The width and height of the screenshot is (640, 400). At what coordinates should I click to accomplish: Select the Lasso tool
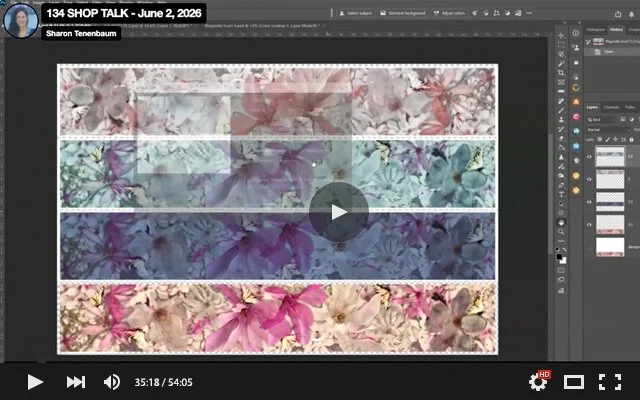[562, 54]
